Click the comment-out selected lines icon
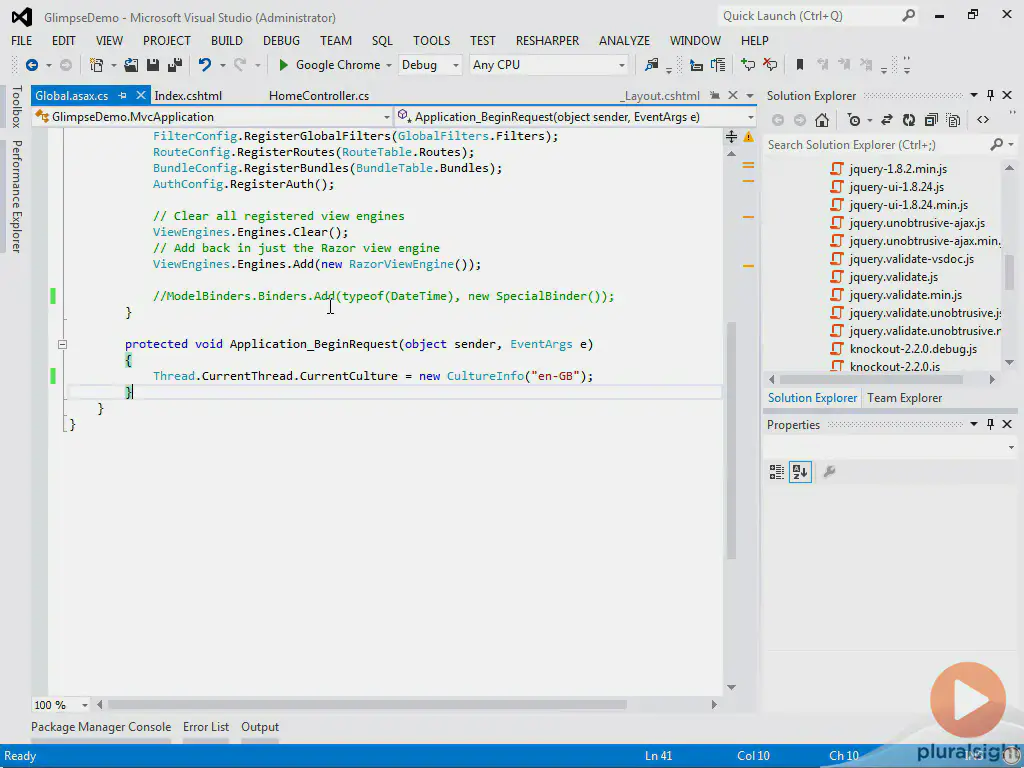Screen dimensions: 1024x768 tap(748, 65)
